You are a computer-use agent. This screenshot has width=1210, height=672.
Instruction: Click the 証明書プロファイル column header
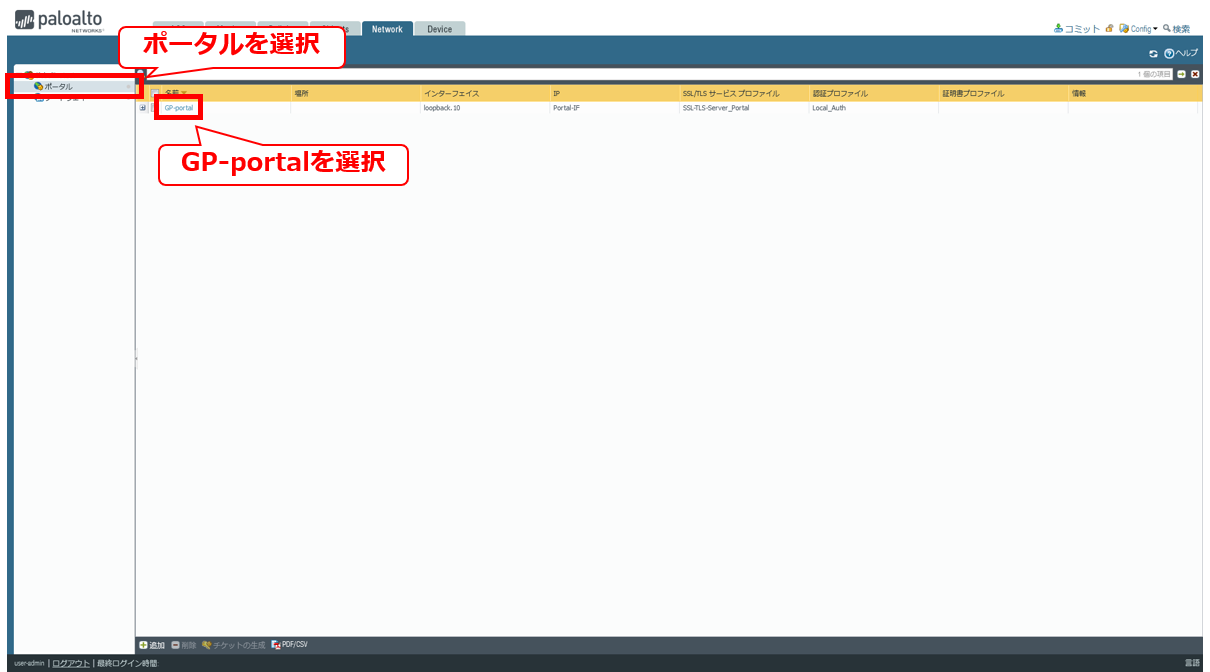tap(1003, 93)
